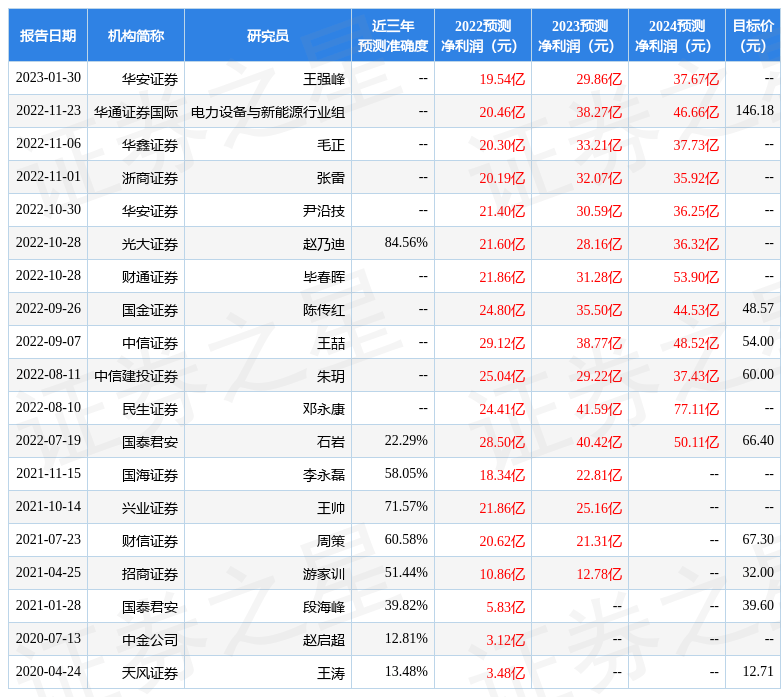Click the 29.12亿 2022 forecast value

[x=502, y=343]
